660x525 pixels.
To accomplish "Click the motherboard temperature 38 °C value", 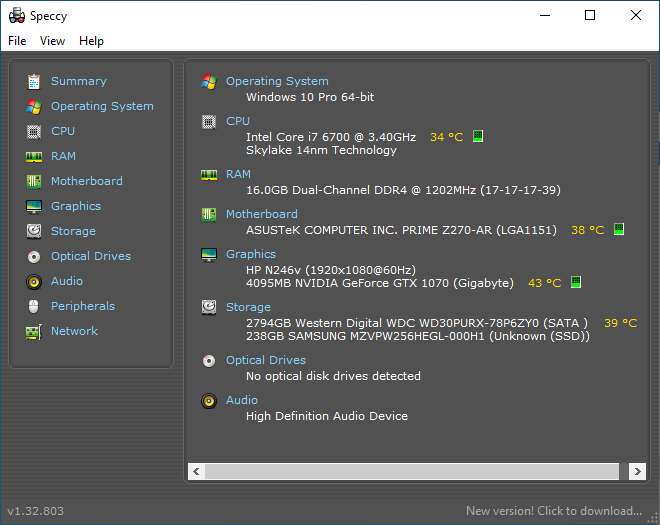I will [x=588, y=230].
